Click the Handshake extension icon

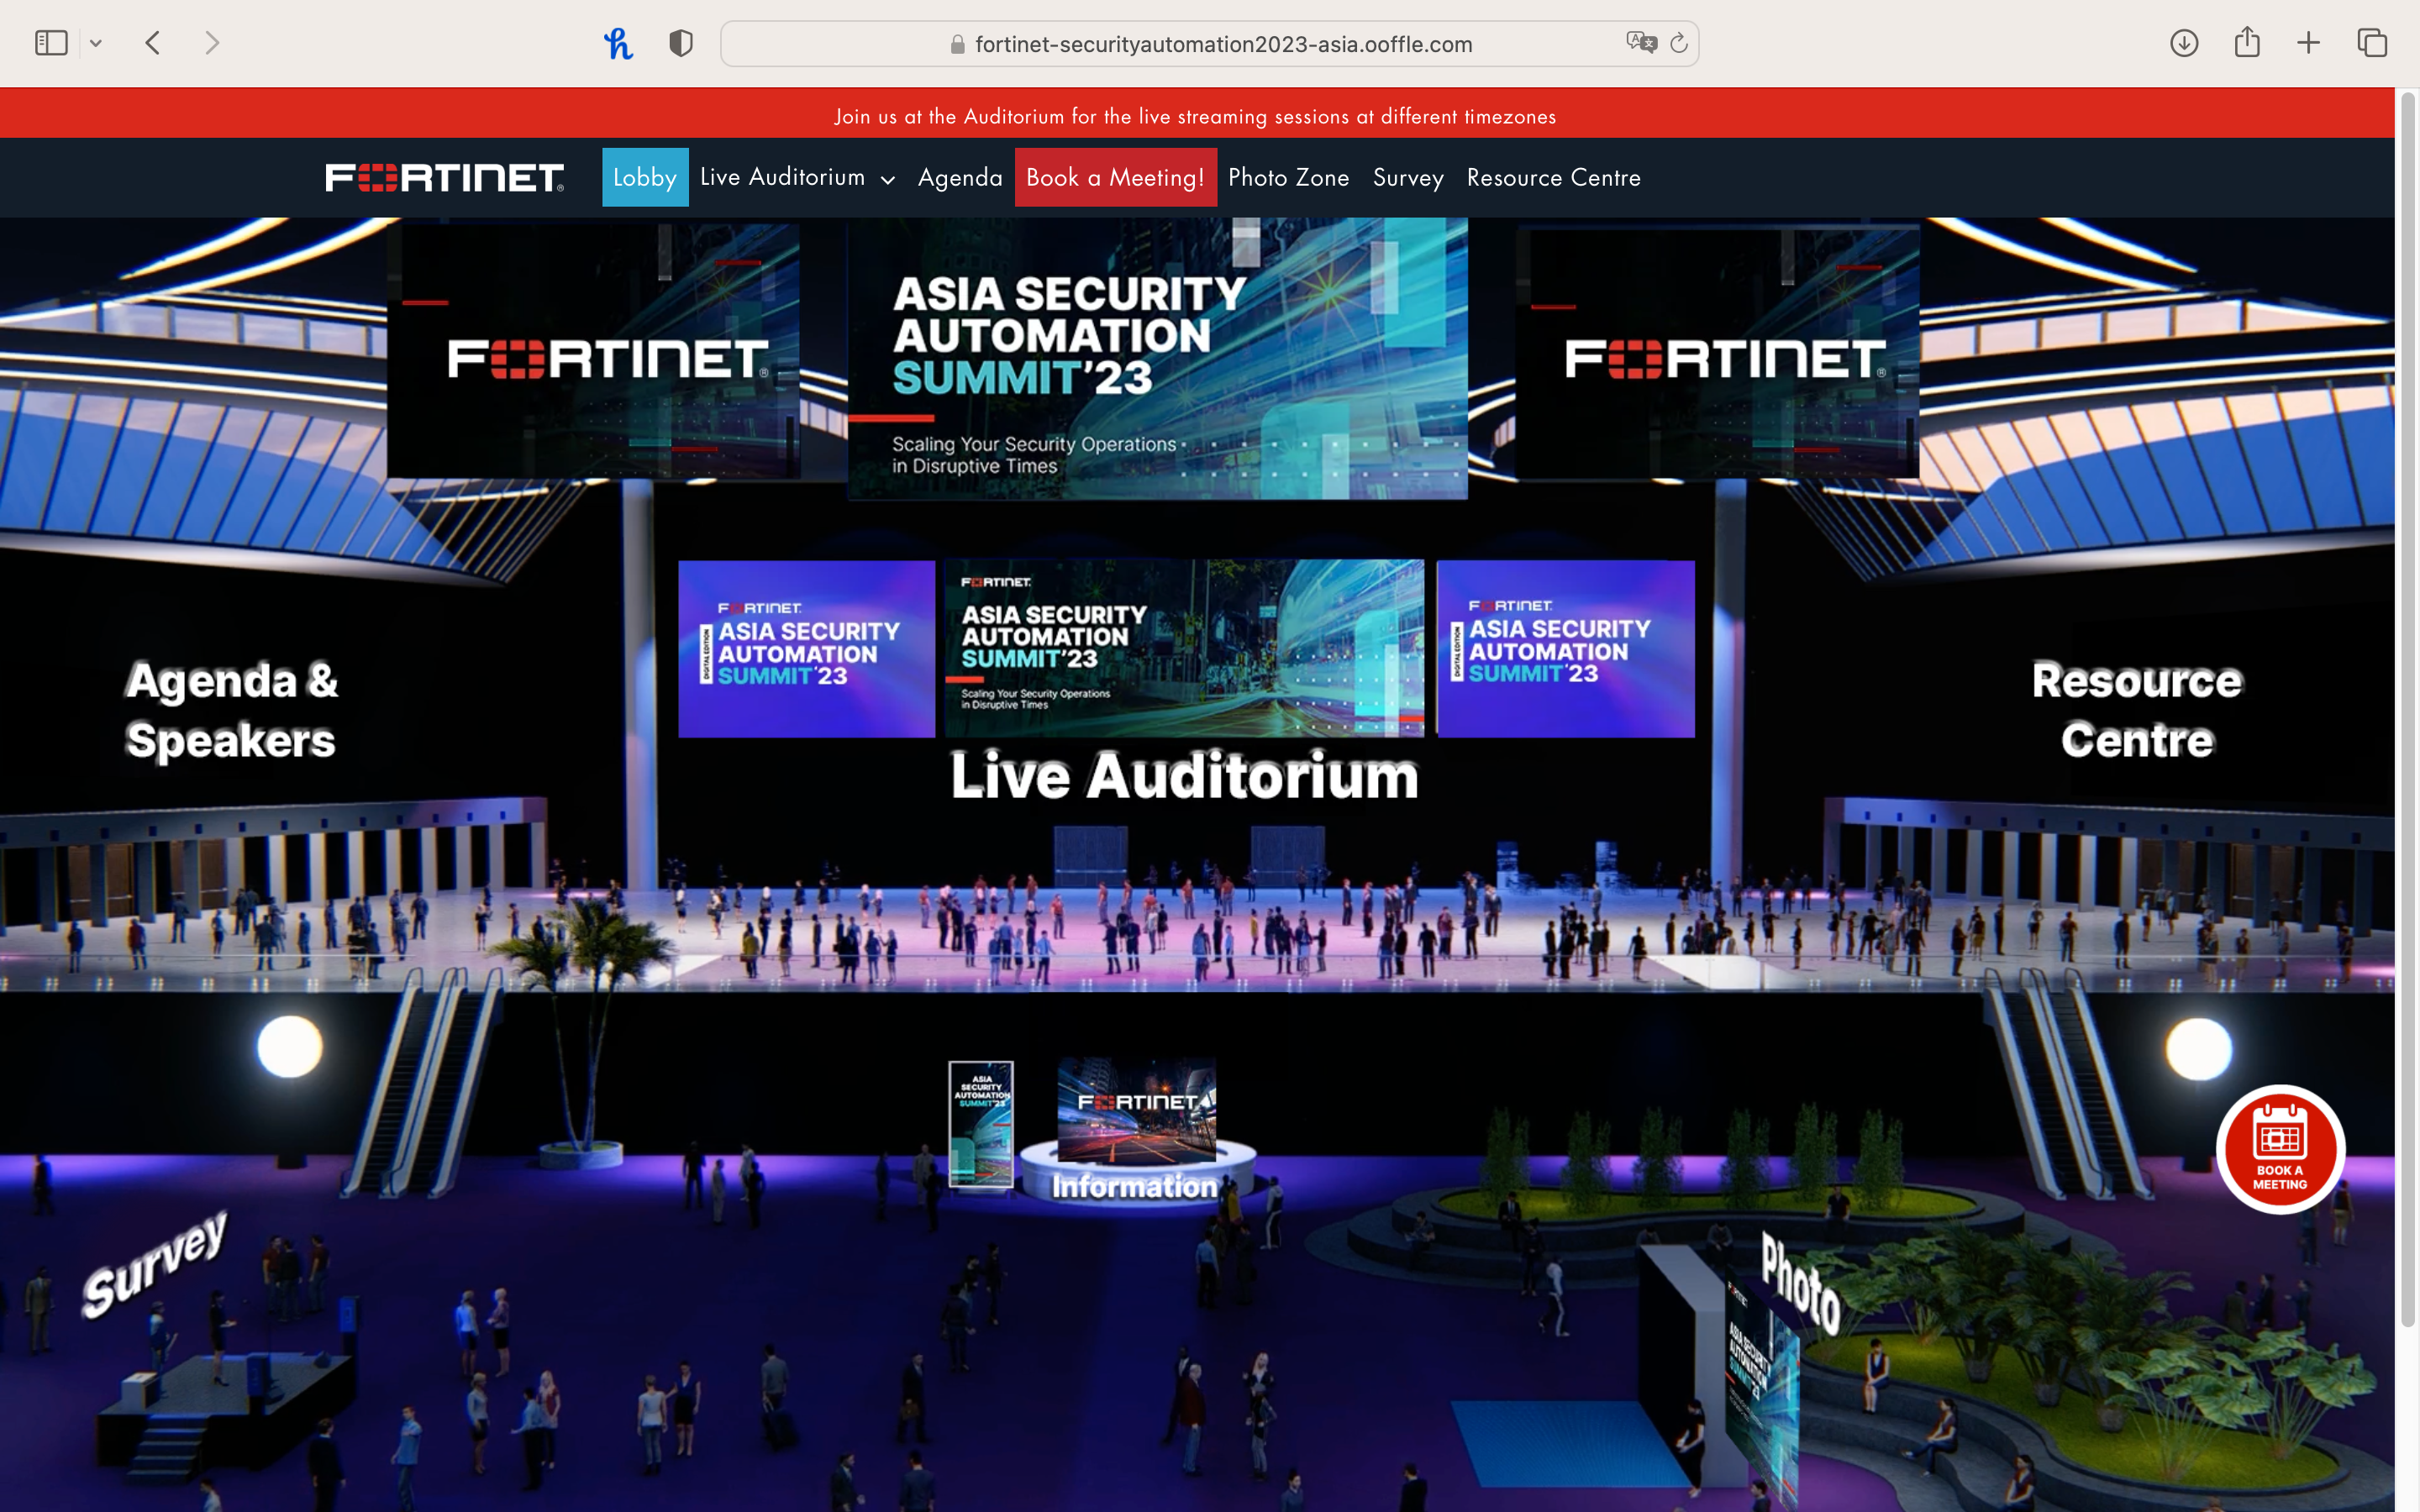coord(620,43)
